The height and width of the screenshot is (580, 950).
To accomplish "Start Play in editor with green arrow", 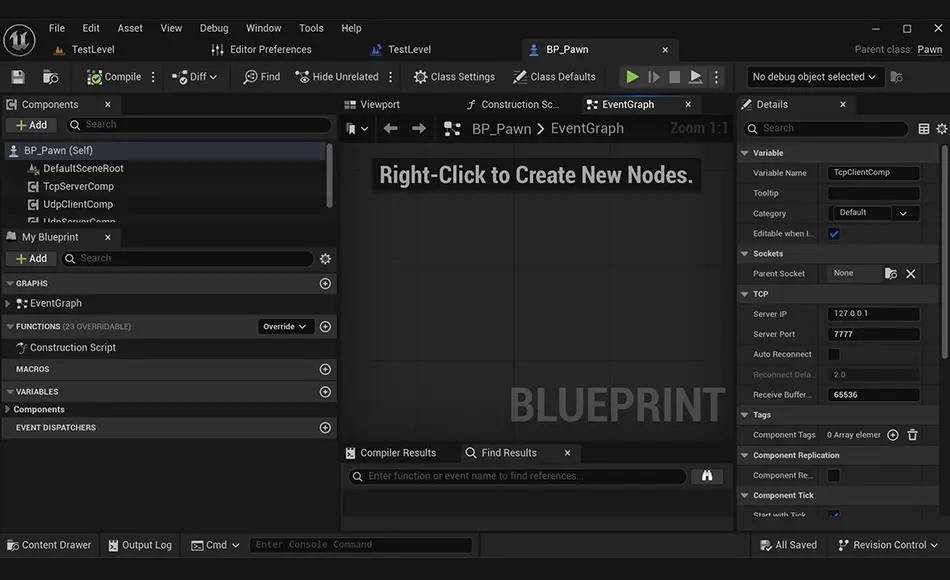I will (x=632, y=77).
